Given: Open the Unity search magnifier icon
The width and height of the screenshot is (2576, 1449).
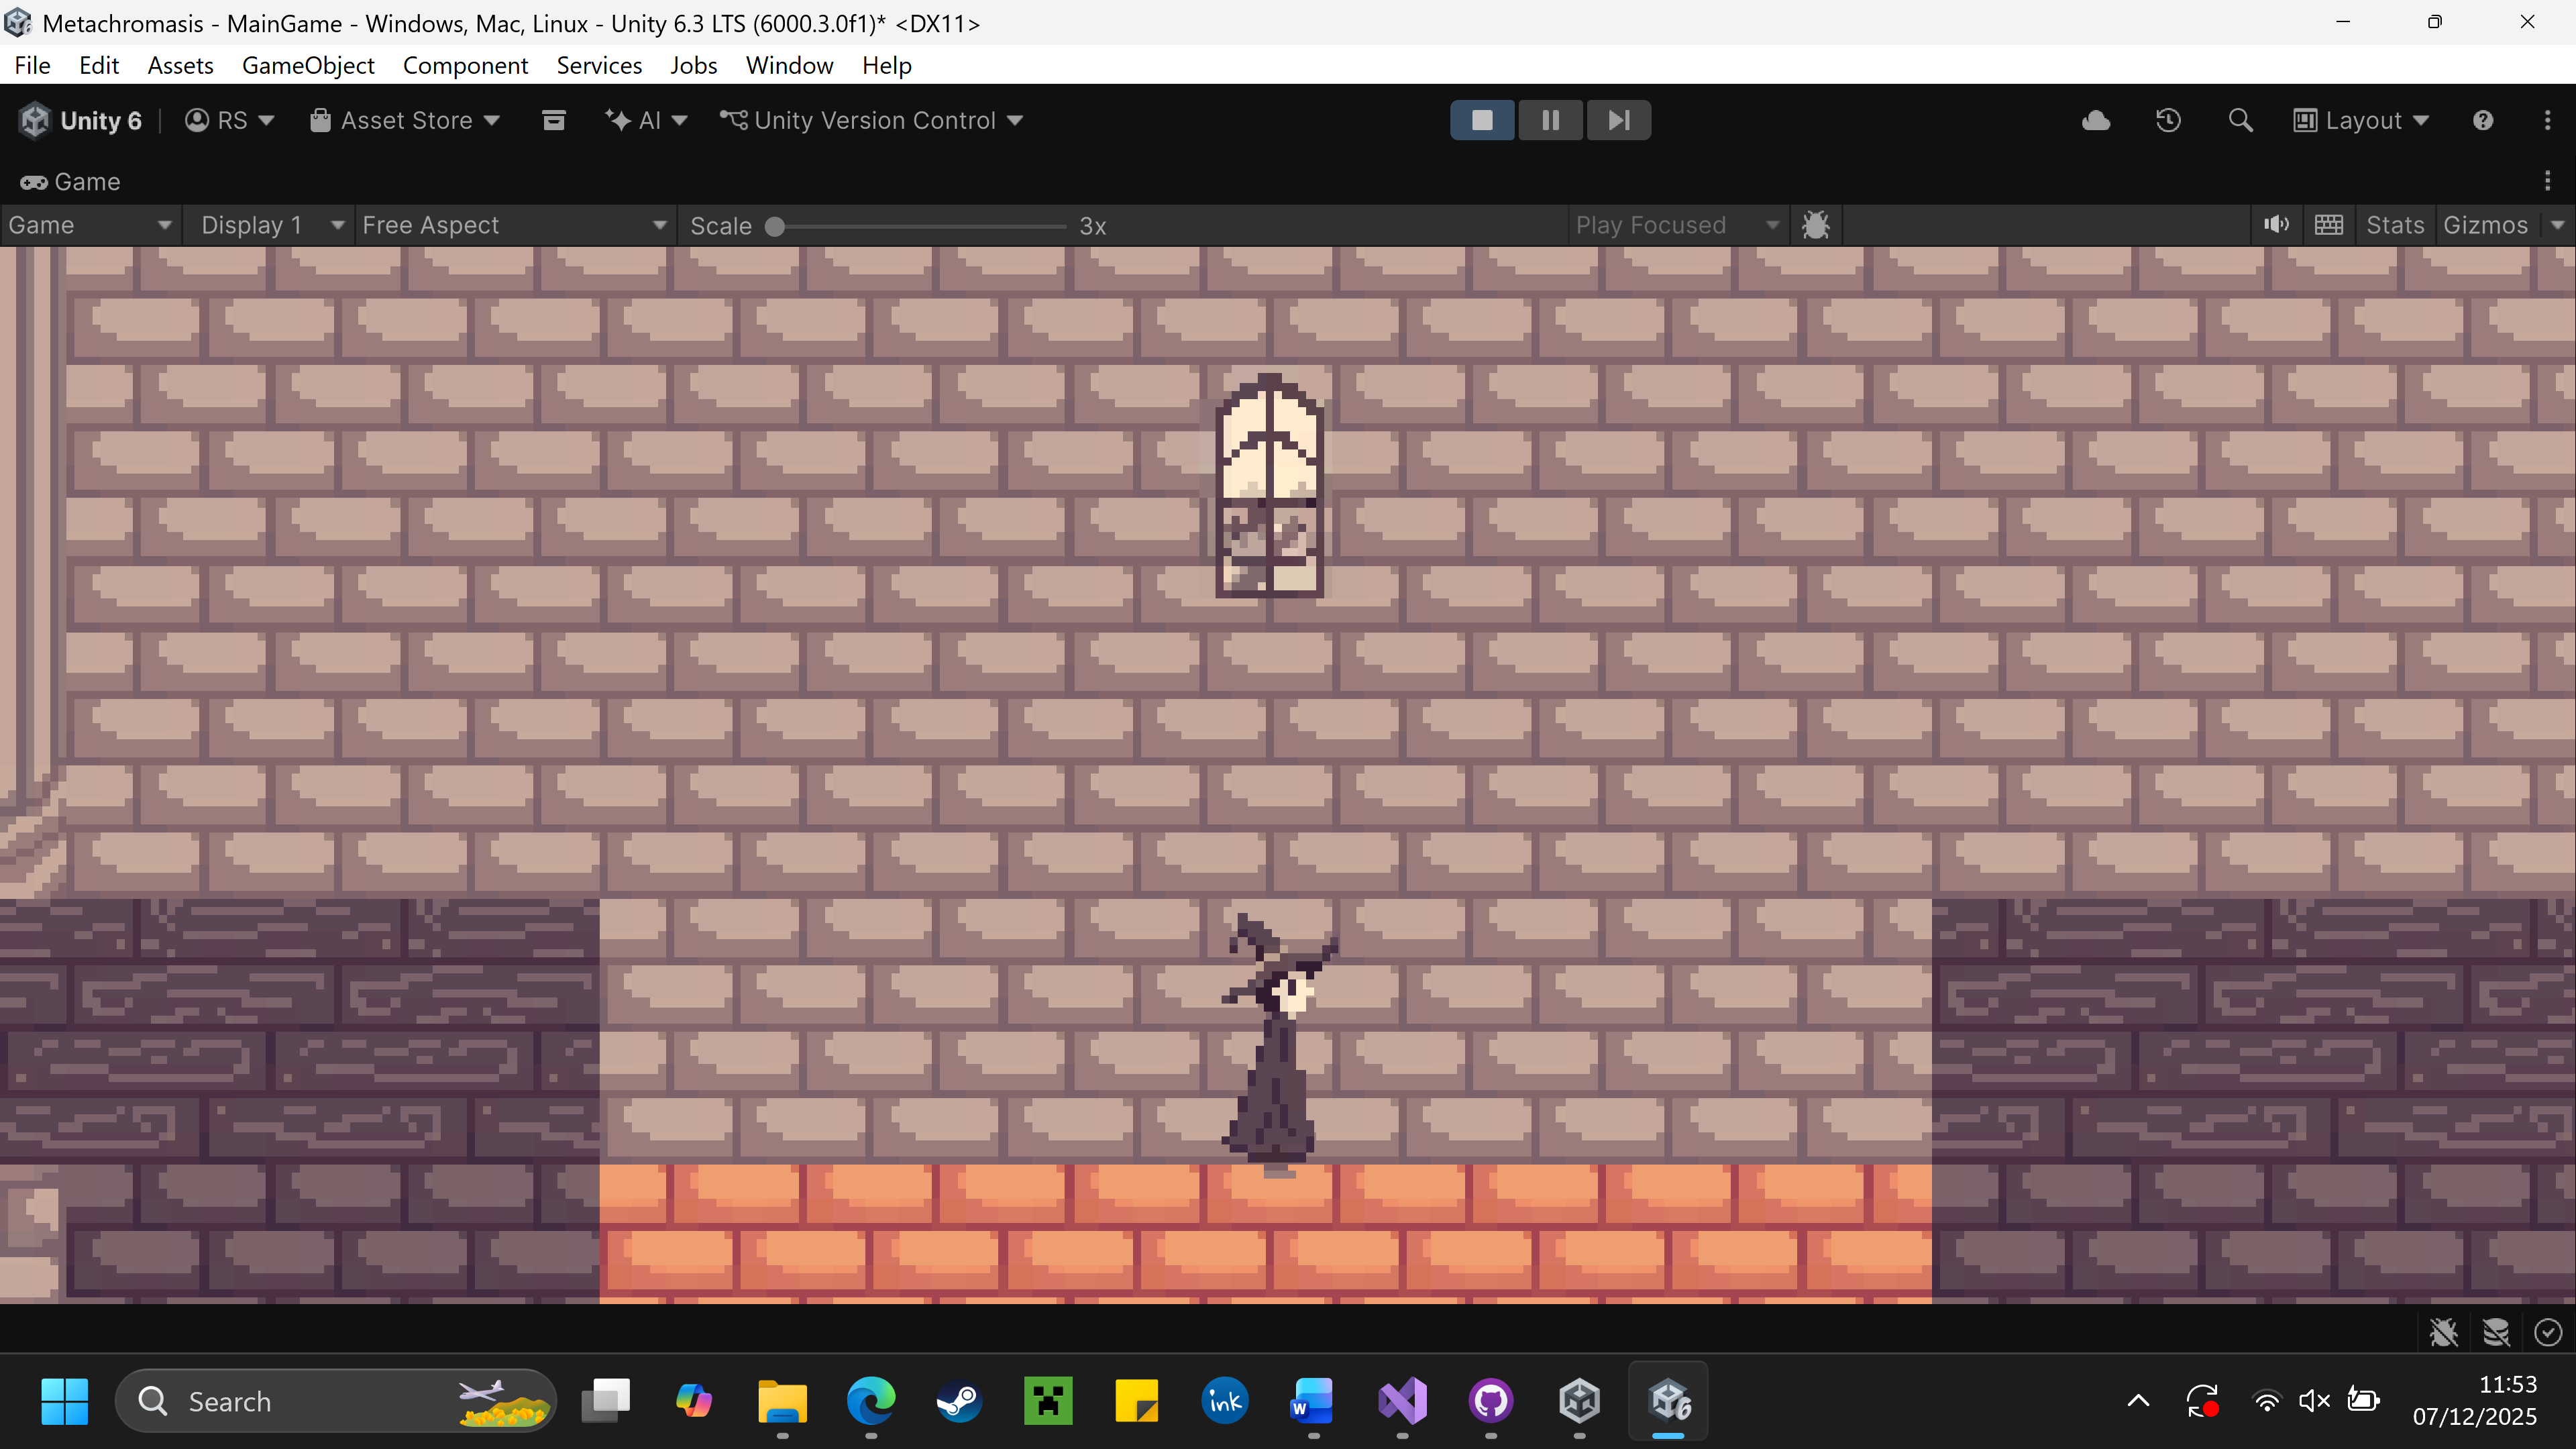Looking at the screenshot, I should pyautogui.click(x=2240, y=120).
